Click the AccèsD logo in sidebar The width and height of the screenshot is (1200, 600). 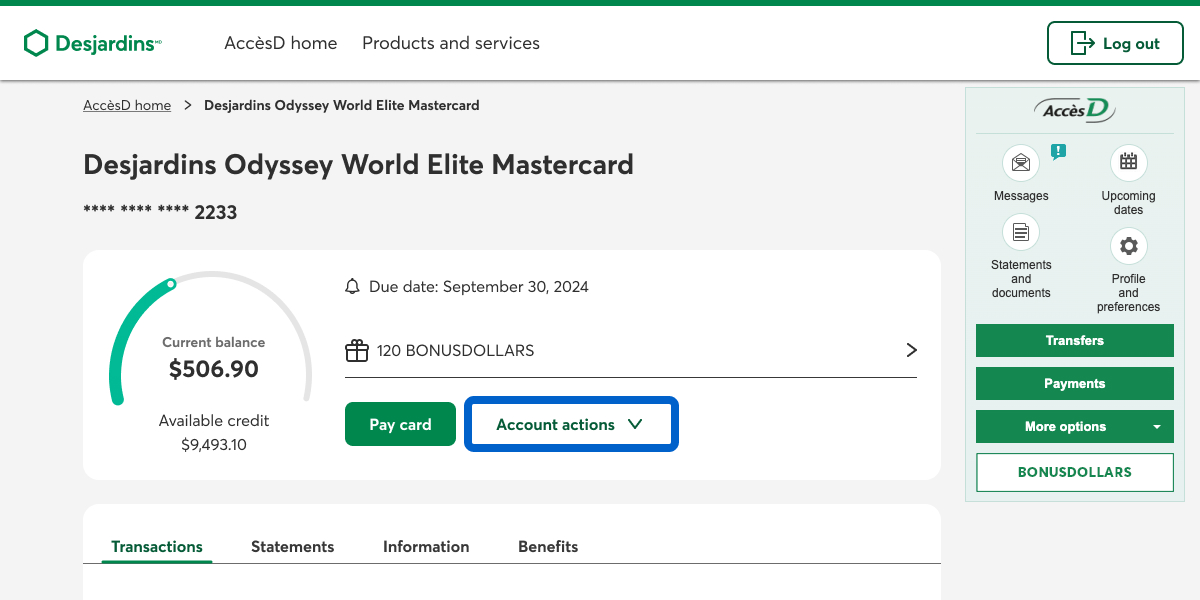point(1074,110)
